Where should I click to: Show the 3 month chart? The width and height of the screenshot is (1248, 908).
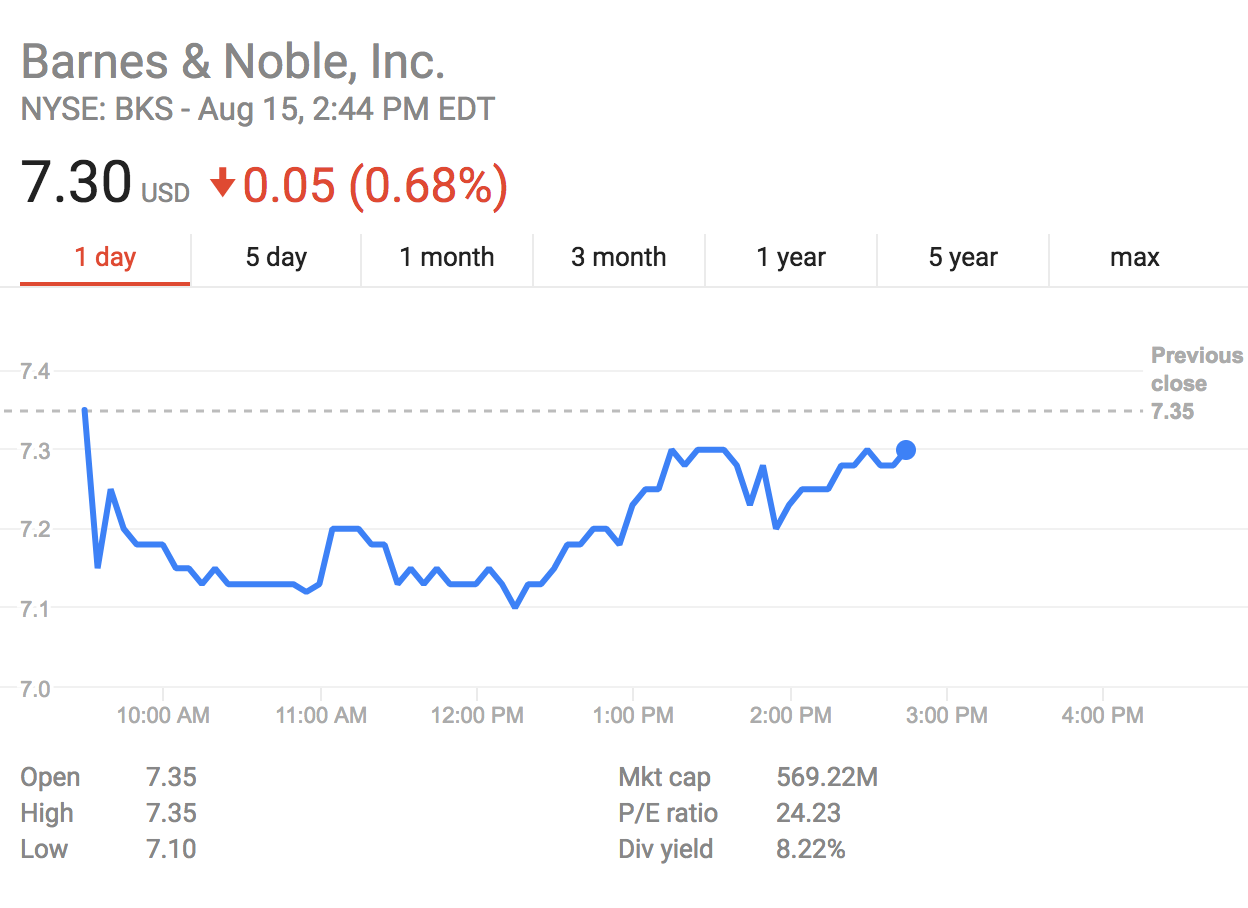click(x=618, y=258)
